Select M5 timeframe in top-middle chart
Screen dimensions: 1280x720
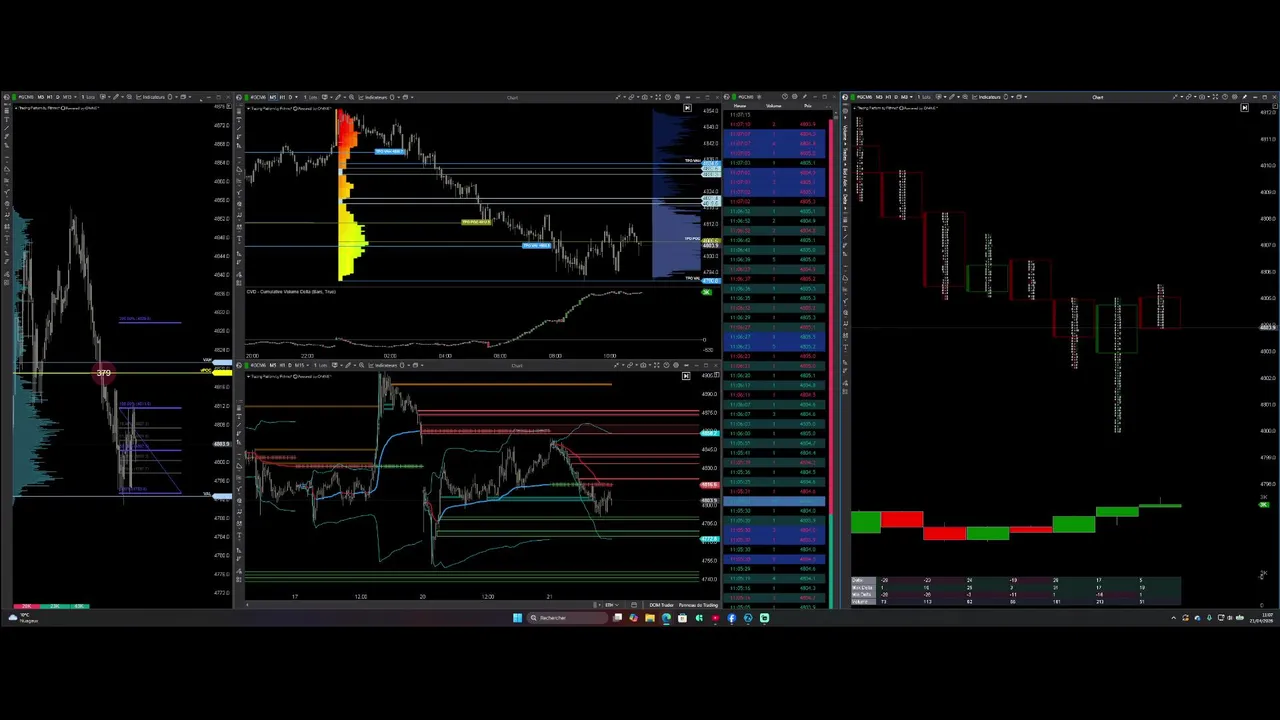click(273, 97)
